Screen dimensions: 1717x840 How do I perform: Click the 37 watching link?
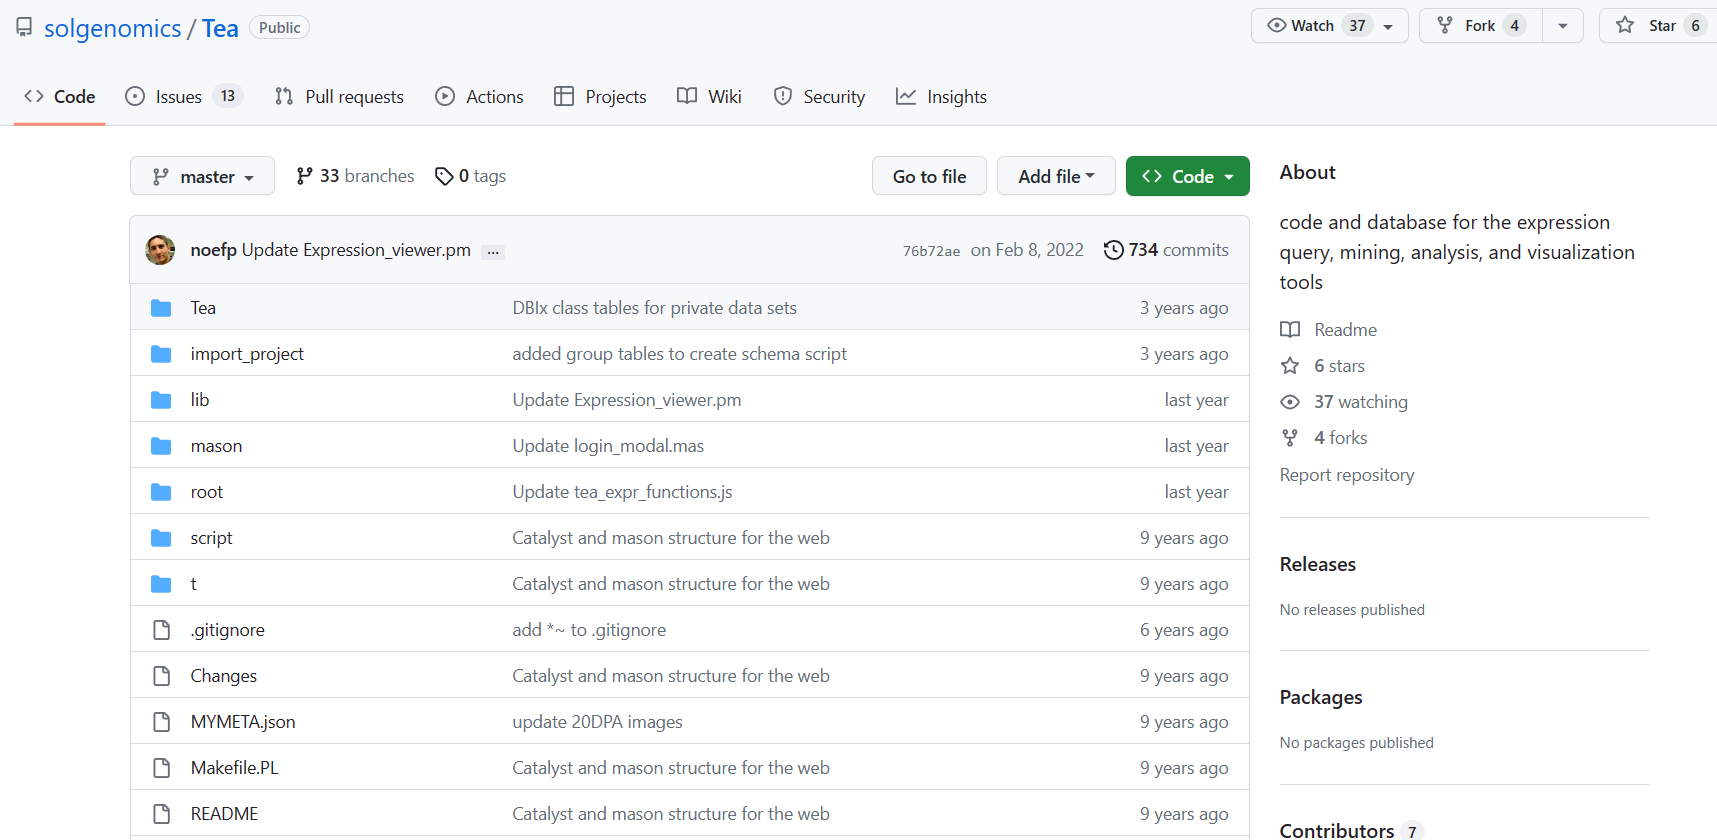1361,402
